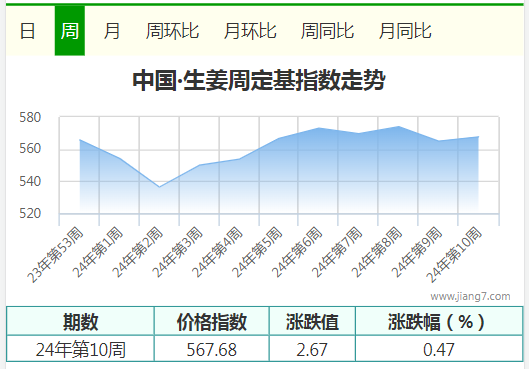The height and width of the screenshot is (369, 529).
Task: Click x-axis label 24年第7周
Action: (336, 252)
